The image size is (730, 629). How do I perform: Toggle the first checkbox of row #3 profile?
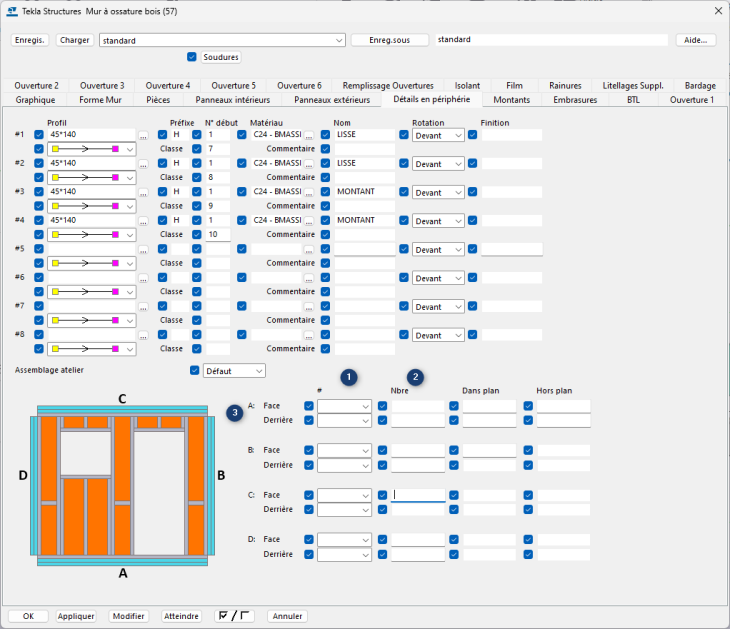pos(39,191)
